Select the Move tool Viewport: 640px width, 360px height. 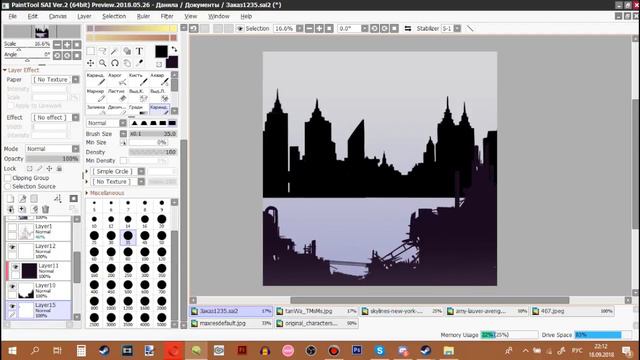(x=91, y=63)
